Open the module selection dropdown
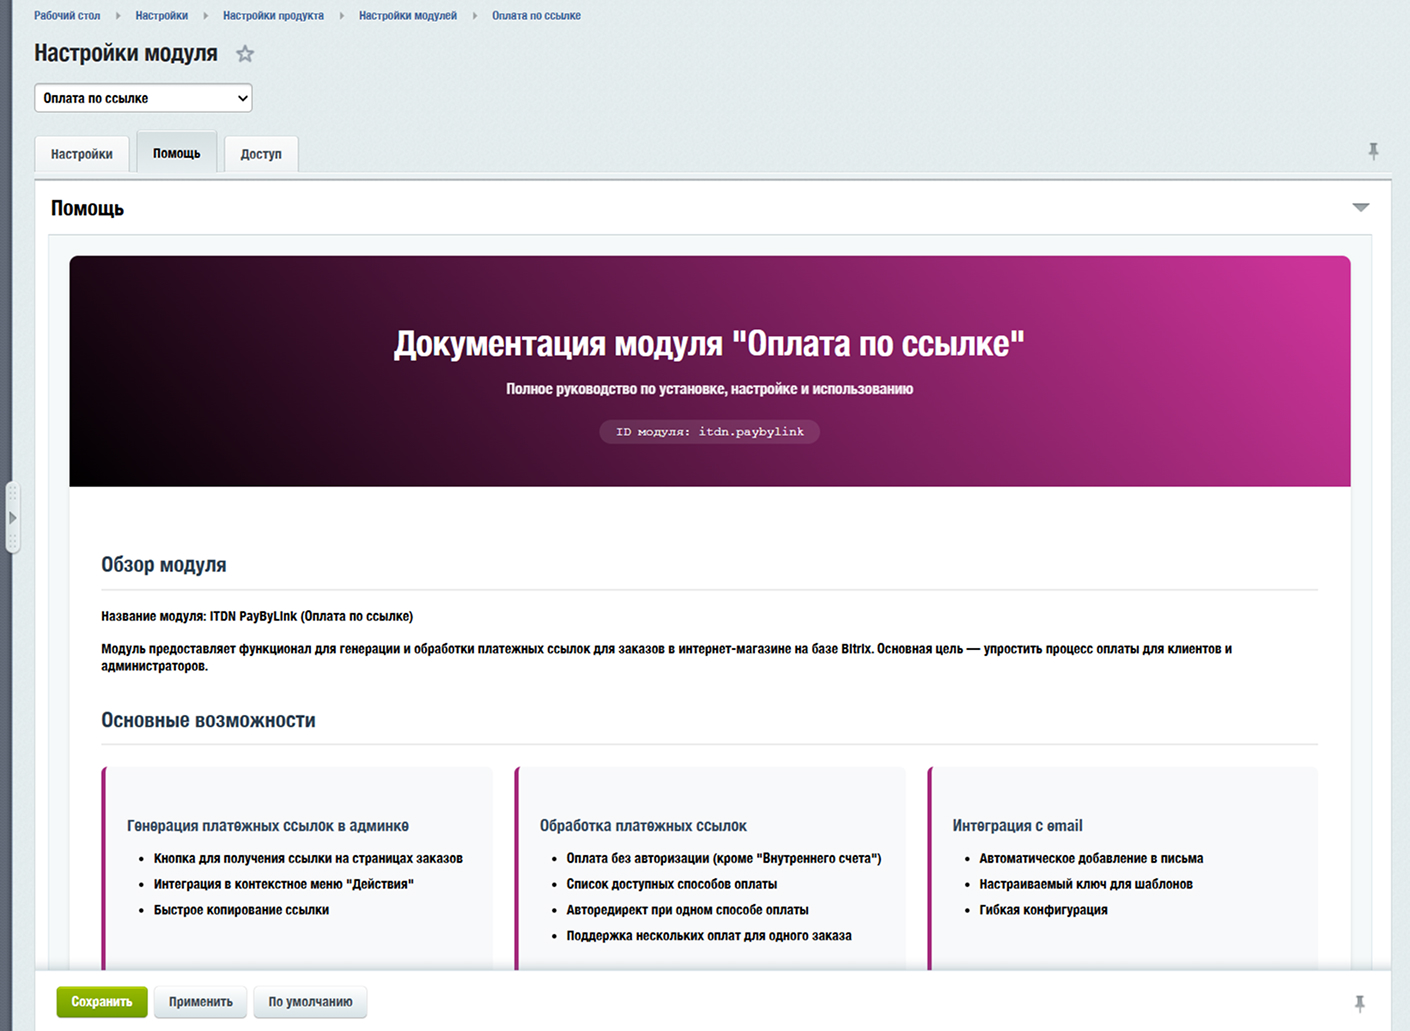 [x=142, y=98]
